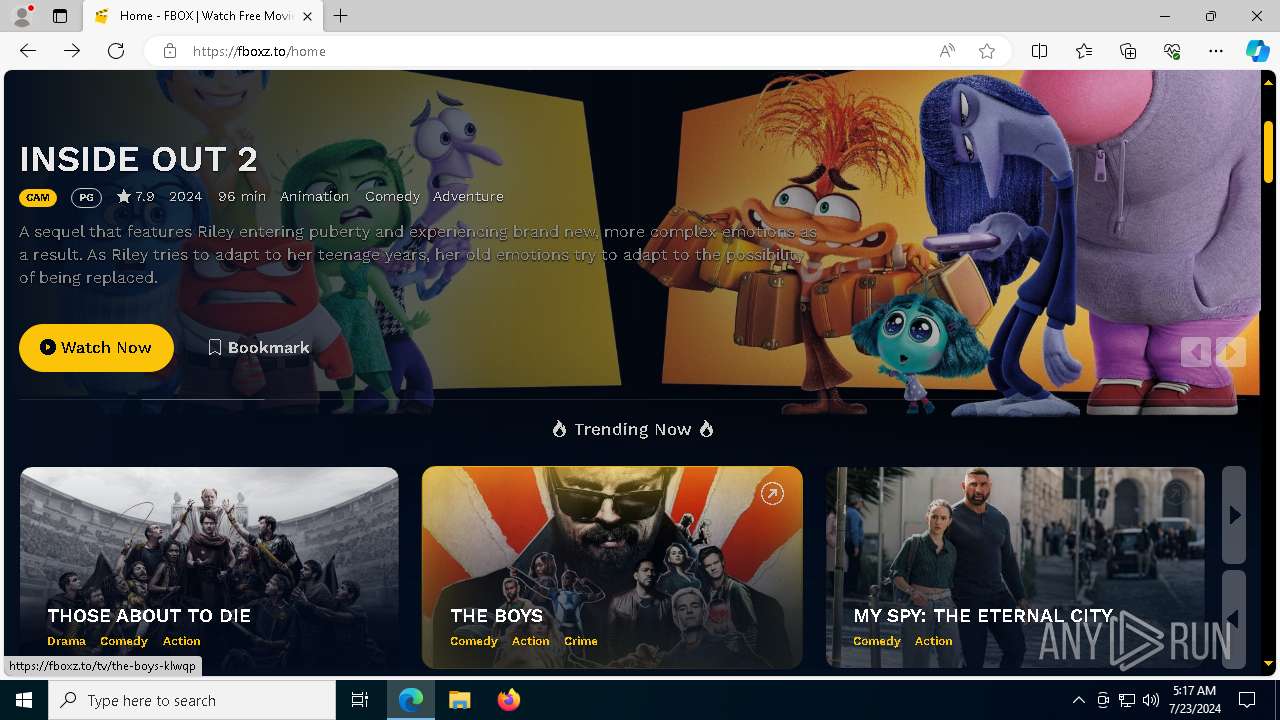Click the 7.9 star rating
The width and height of the screenshot is (1280, 720).
(135, 196)
